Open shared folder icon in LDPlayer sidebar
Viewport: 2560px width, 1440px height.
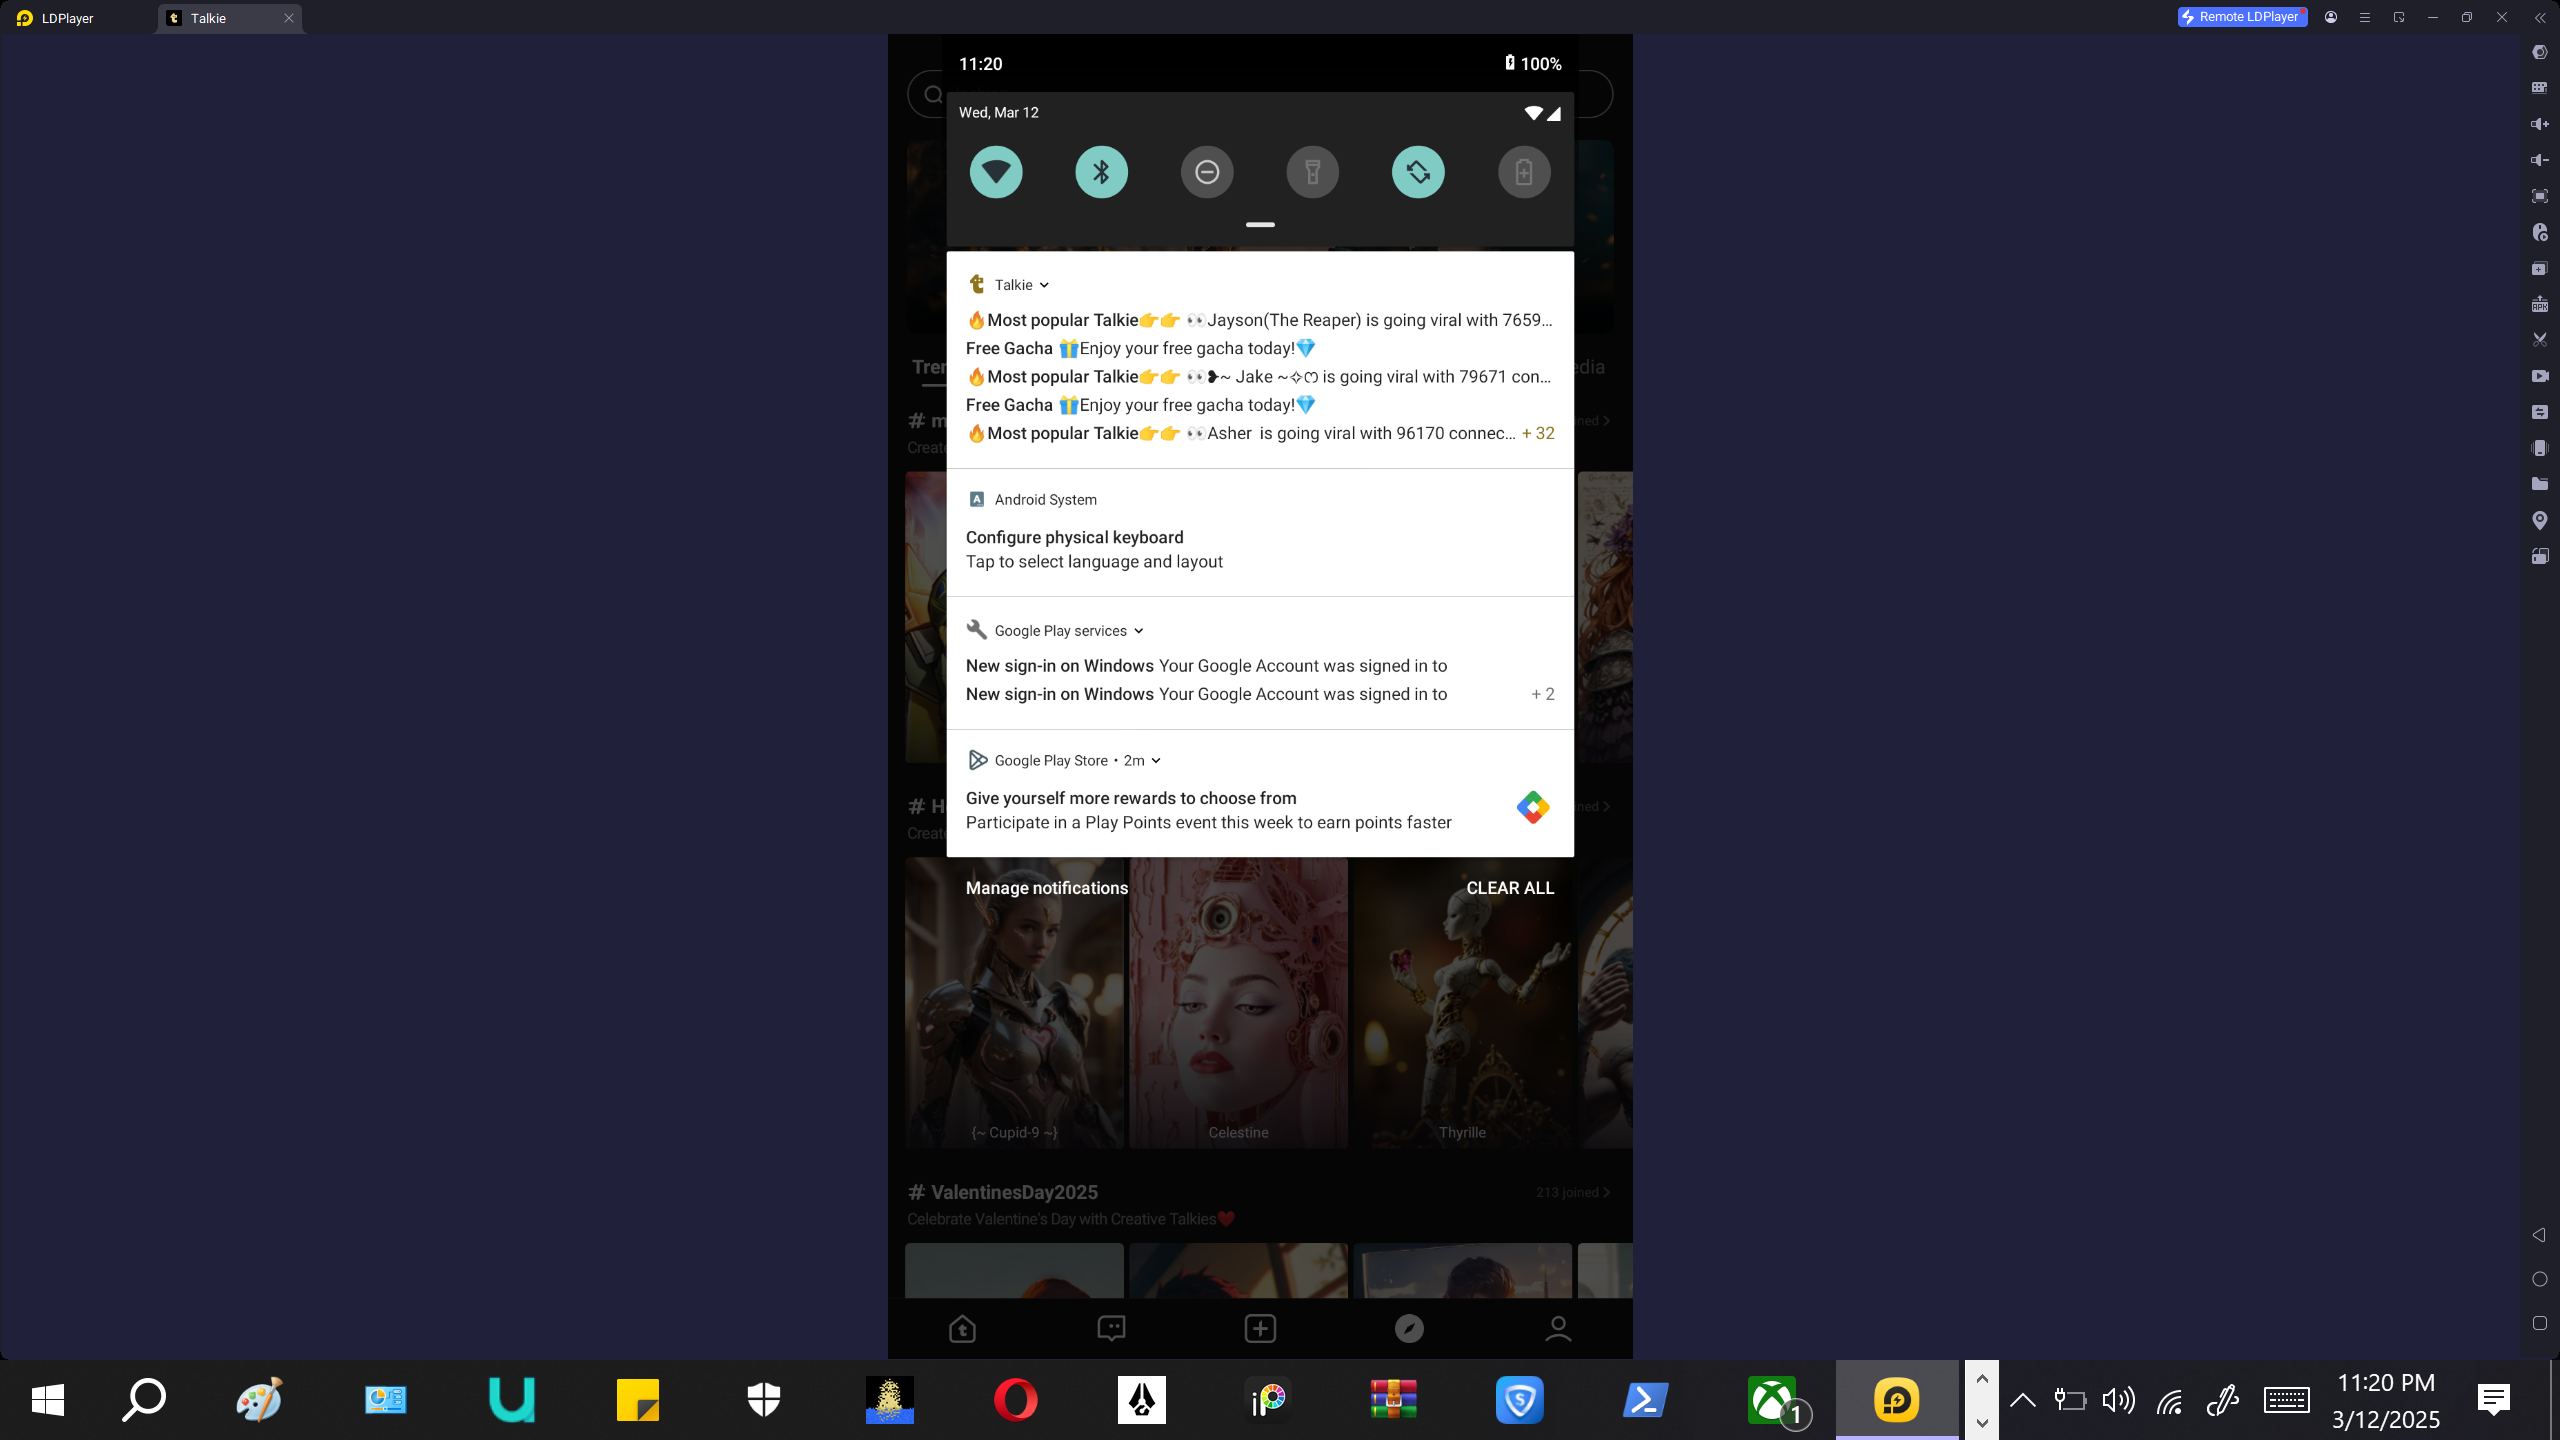(2539, 484)
